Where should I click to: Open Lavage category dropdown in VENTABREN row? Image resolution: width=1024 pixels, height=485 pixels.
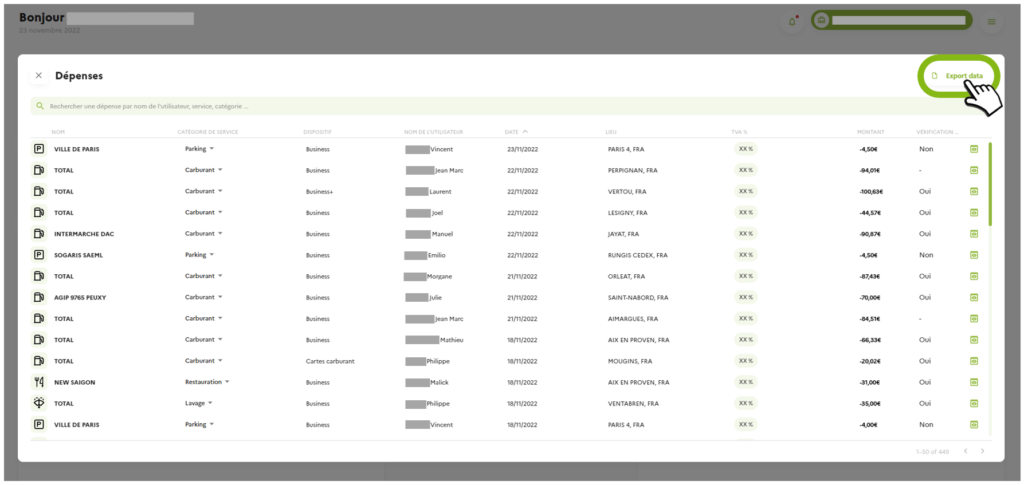coord(199,403)
